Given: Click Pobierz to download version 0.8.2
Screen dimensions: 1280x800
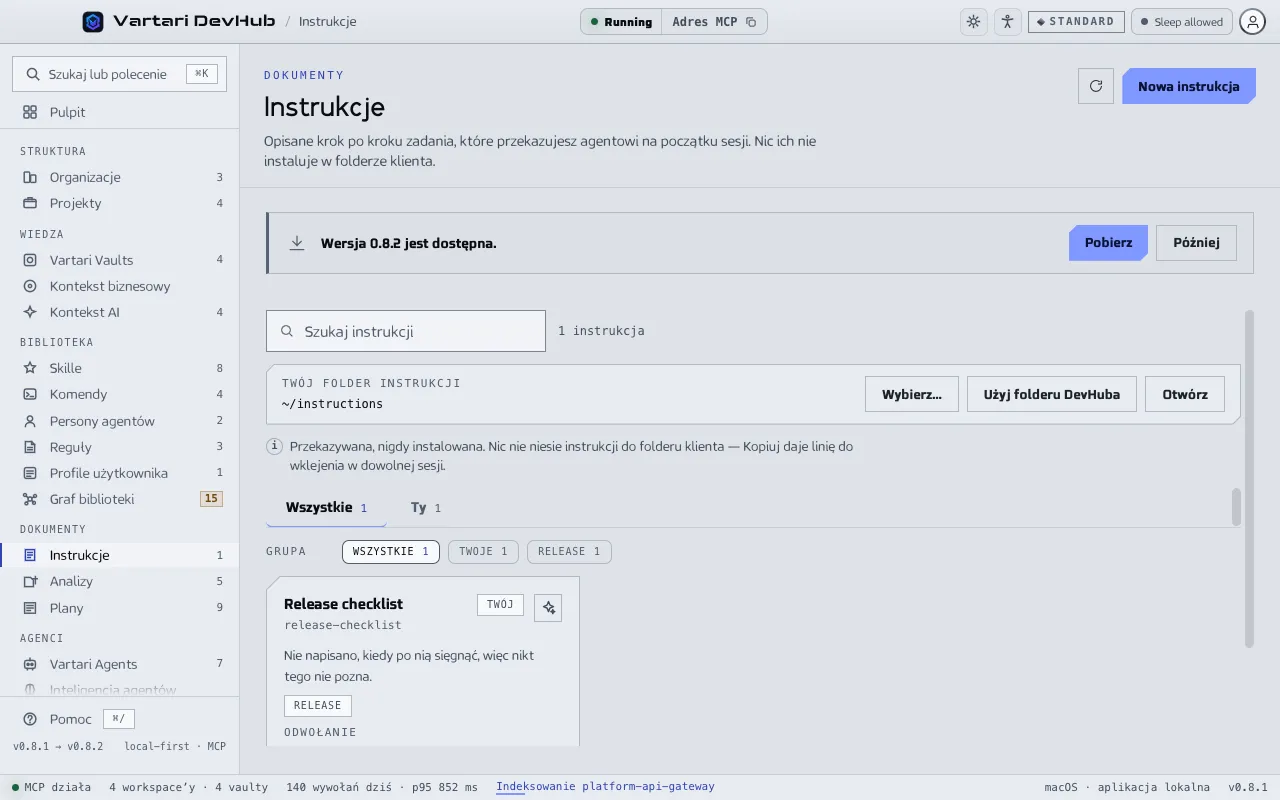Looking at the screenshot, I should click(x=1108, y=242).
